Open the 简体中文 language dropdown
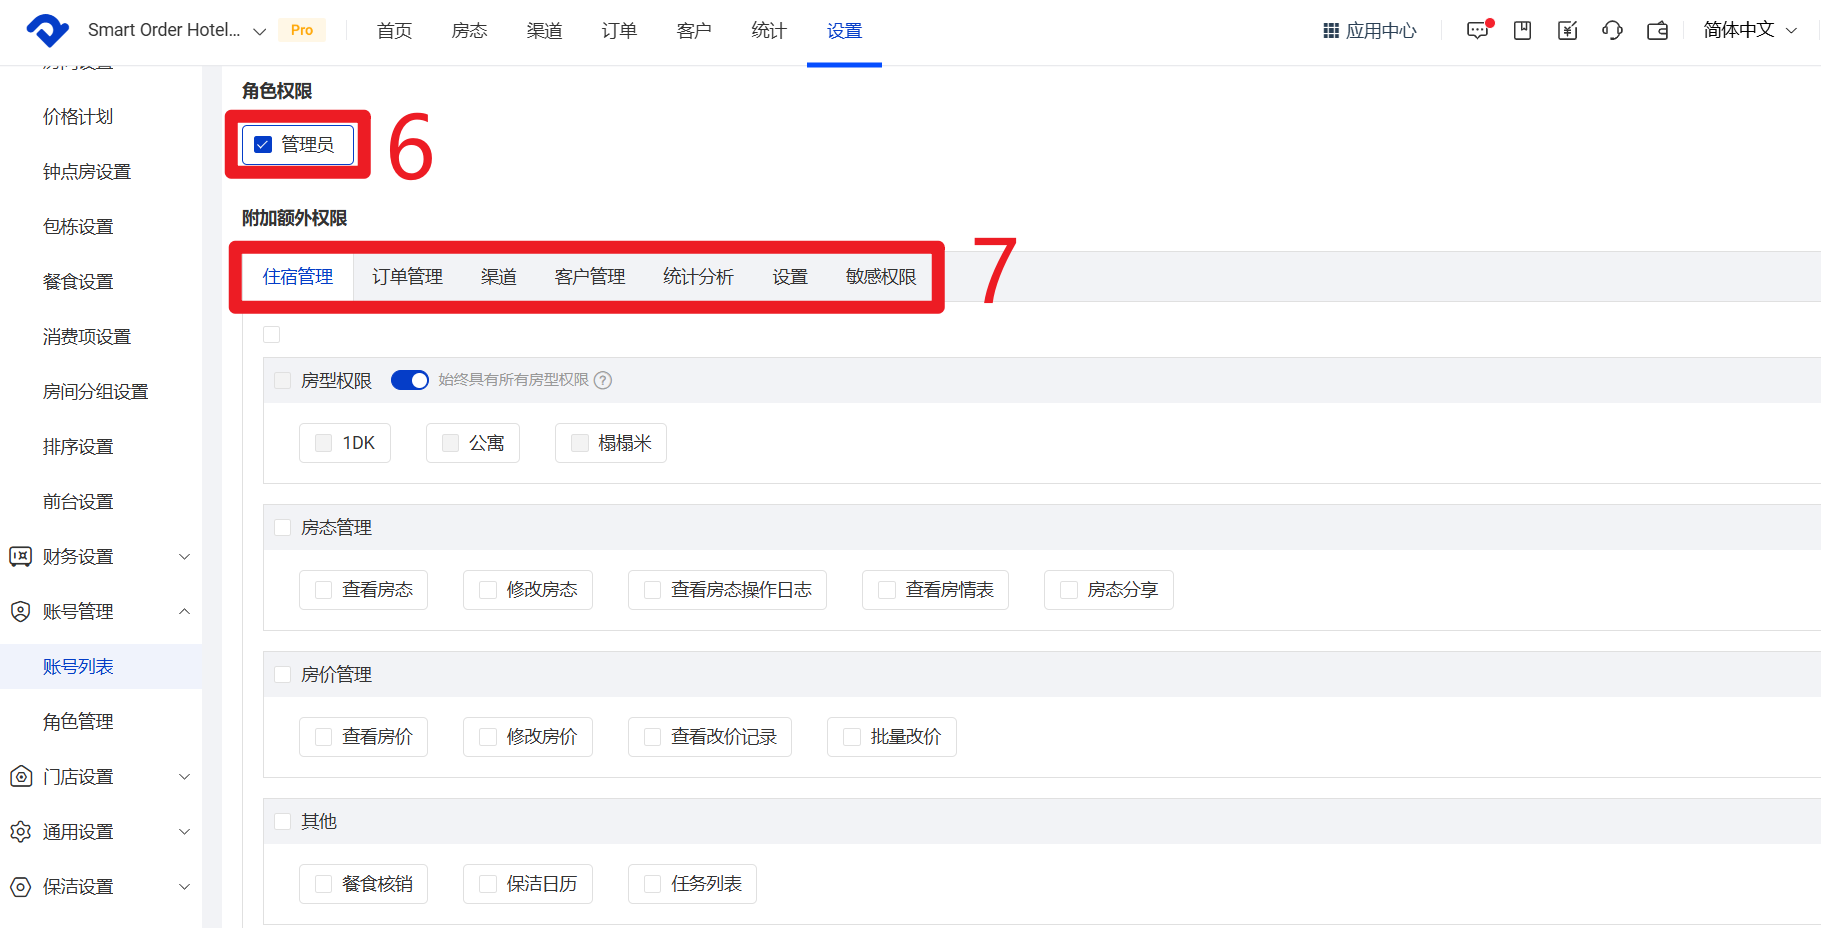Image resolution: width=1821 pixels, height=928 pixels. click(x=1750, y=31)
